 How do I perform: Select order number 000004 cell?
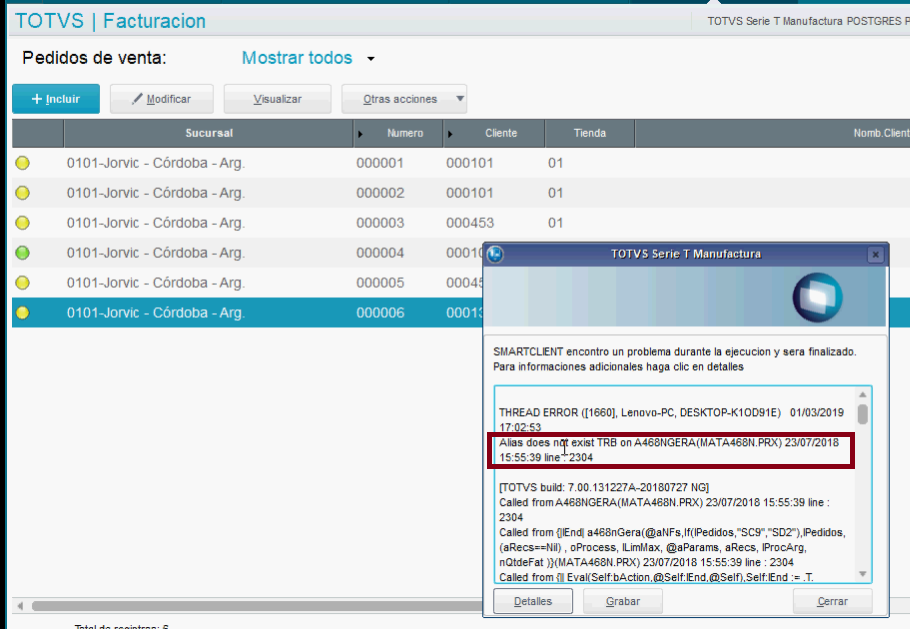tap(380, 254)
